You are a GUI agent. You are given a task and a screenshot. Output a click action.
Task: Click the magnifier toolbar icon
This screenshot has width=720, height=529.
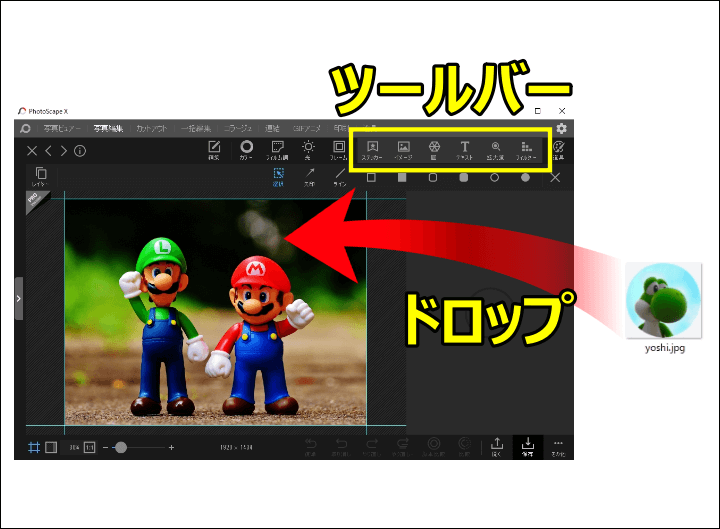[x=495, y=150]
